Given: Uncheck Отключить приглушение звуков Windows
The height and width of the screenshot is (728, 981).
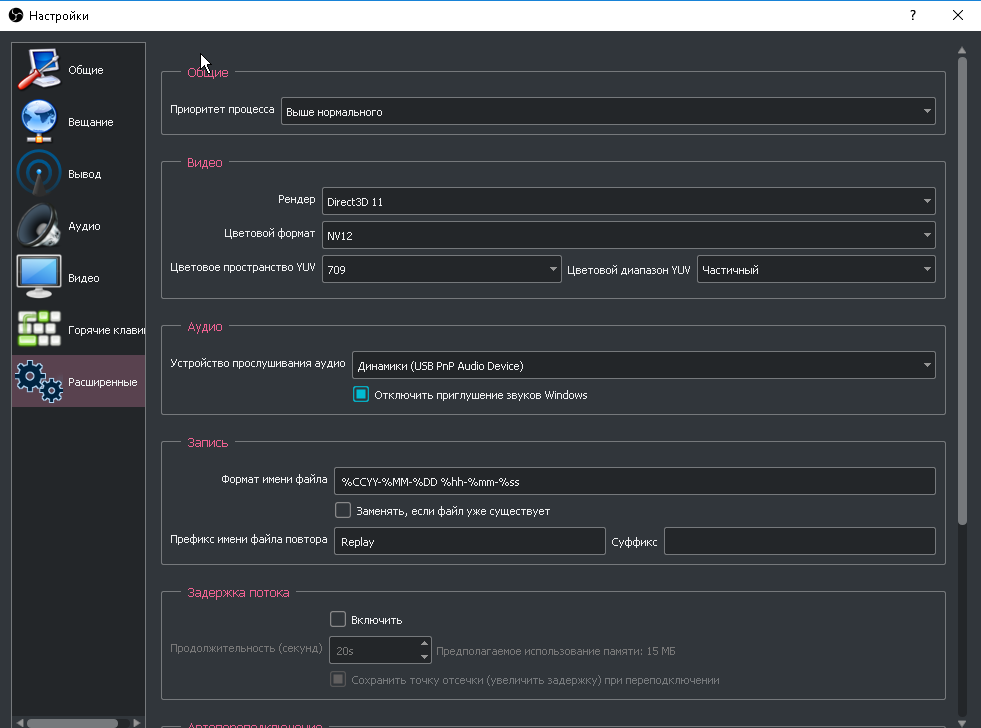Looking at the screenshot, I should 361,394.
